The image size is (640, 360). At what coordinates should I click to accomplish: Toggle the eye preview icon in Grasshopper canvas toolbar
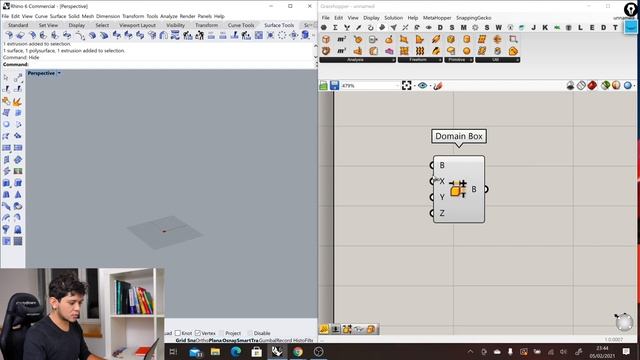(422, 85)
